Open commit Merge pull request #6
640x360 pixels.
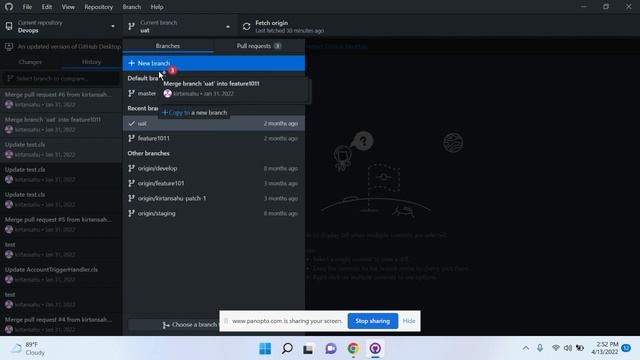(x=61, y=99)
